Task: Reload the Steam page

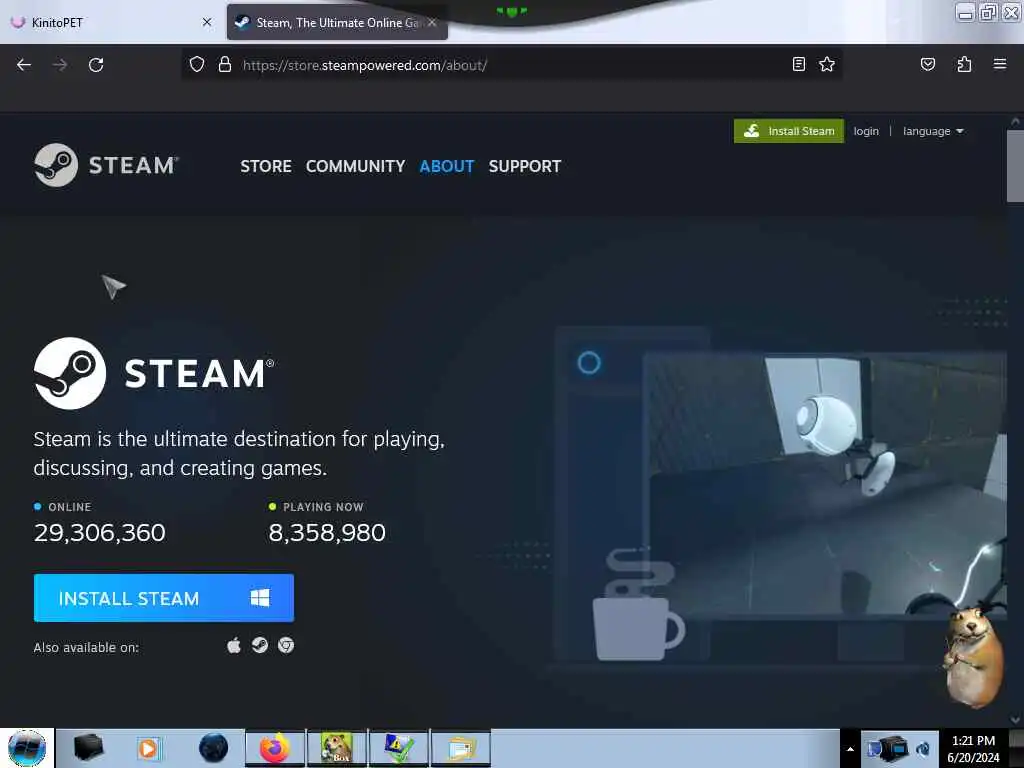Action: [96, 65]
